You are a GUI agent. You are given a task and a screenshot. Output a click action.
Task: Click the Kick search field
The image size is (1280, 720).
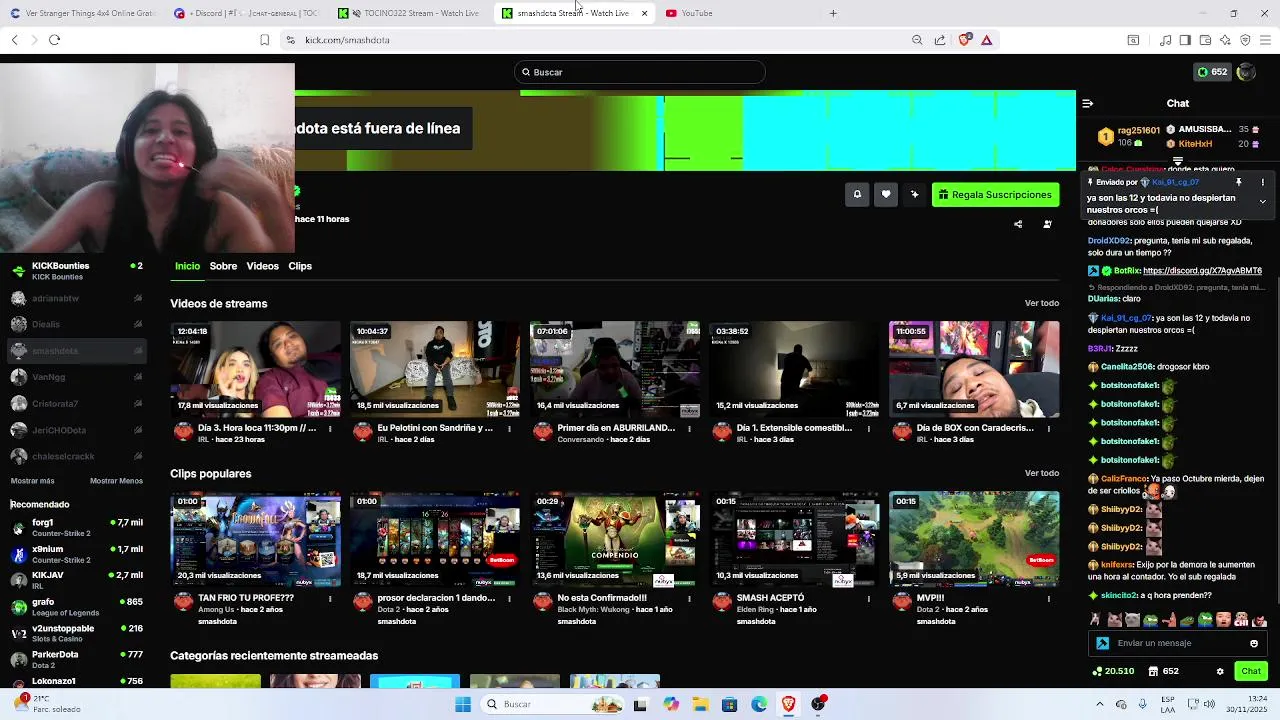click(x=640, y=72)
